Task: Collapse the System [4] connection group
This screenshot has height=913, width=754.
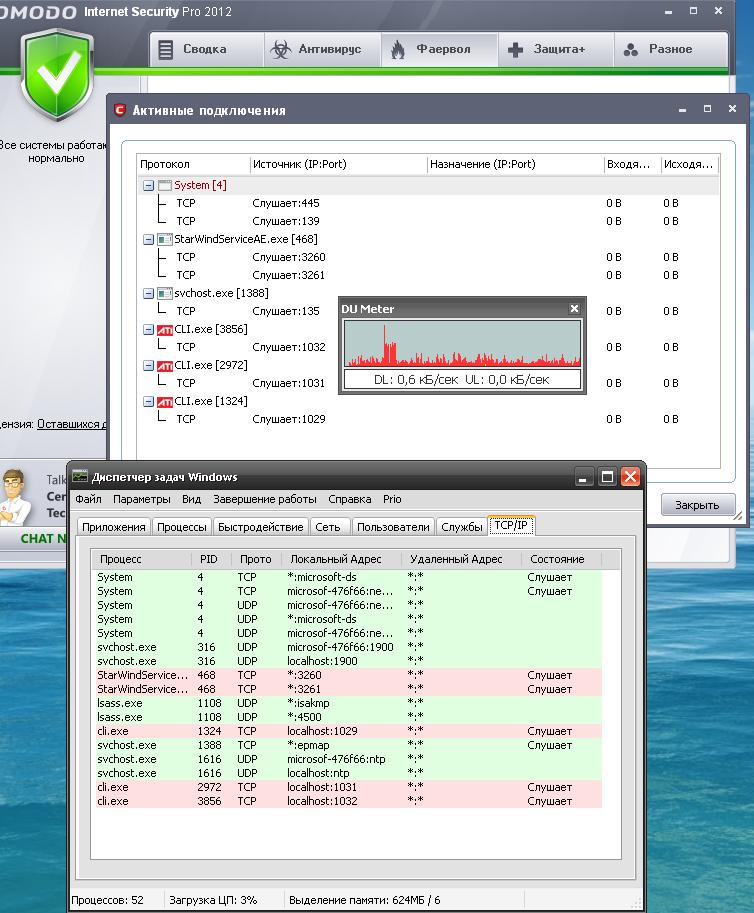Action: point(148,186)
